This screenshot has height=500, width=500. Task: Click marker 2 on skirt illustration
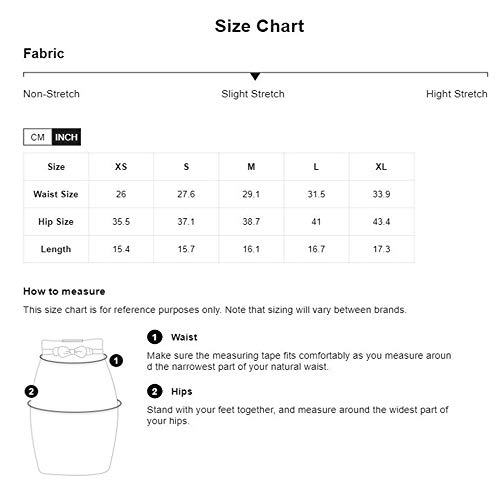pyautogui.click(x=31, y=391)
